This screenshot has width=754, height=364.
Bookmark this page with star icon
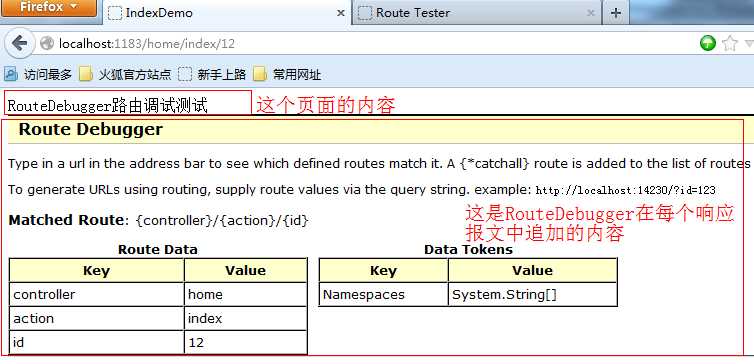click(x=730, y=44)
